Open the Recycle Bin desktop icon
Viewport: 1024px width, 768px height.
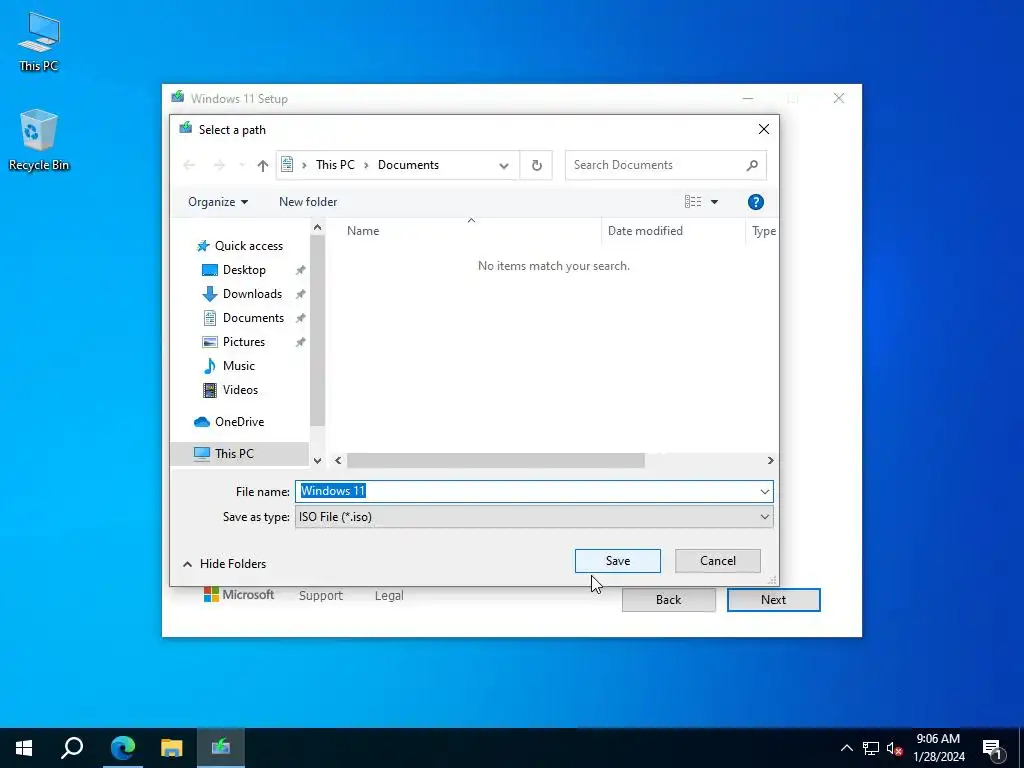click(x=39, y=140)
